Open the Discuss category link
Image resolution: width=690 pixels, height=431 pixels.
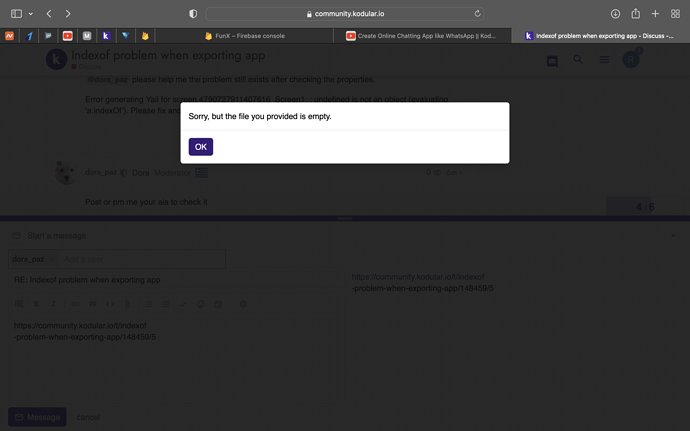(87, 67)
